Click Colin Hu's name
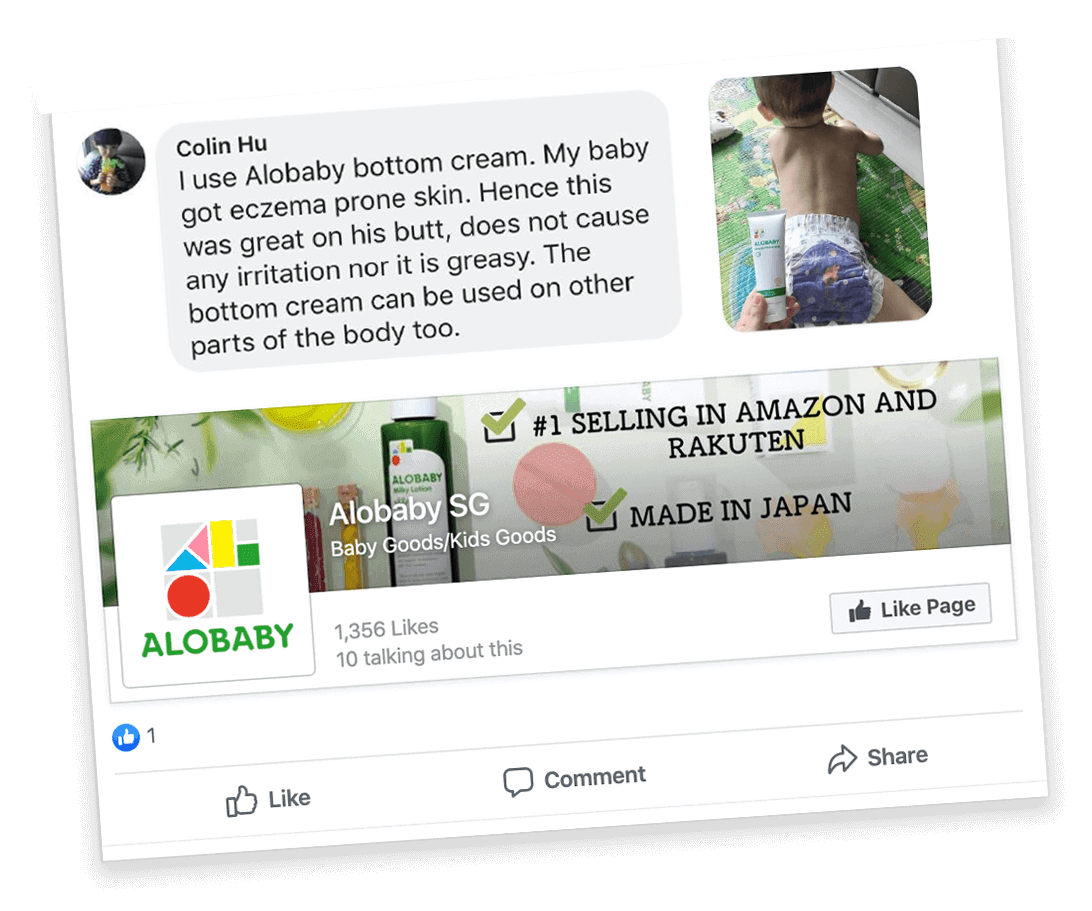The height and width of the screenshot is (911, 1092). 221,146
